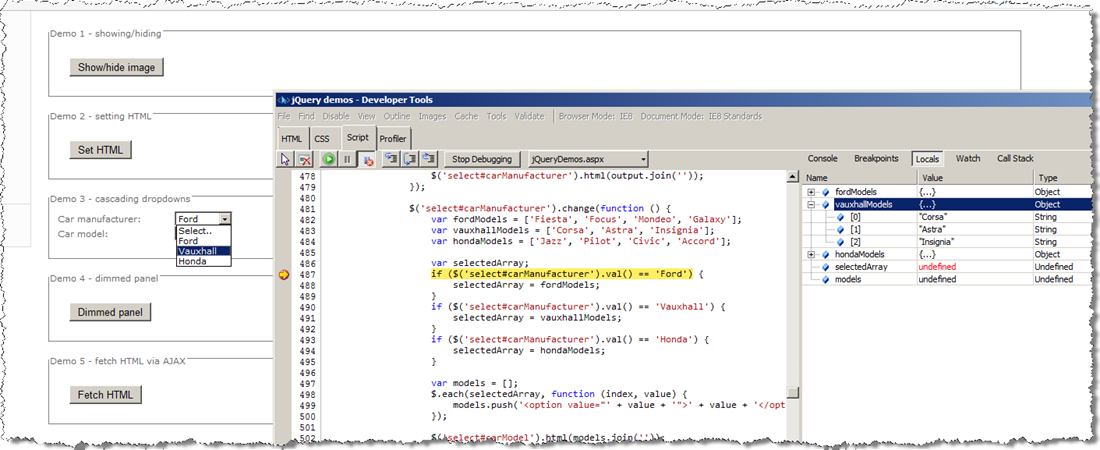Click the variable icon beside fordModels
This screenshot has height=450, width=1100.
coord(826,192)
